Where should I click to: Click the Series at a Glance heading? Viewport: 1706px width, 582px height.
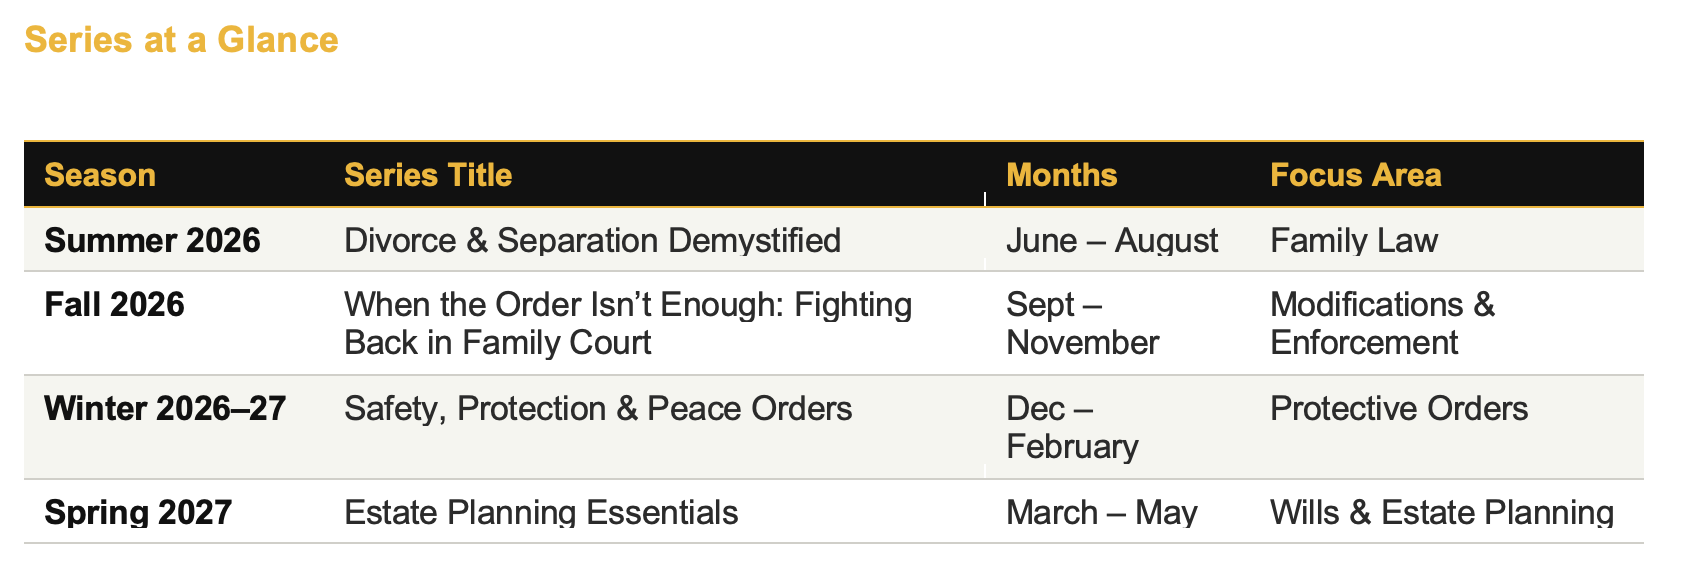click(181, 40)
